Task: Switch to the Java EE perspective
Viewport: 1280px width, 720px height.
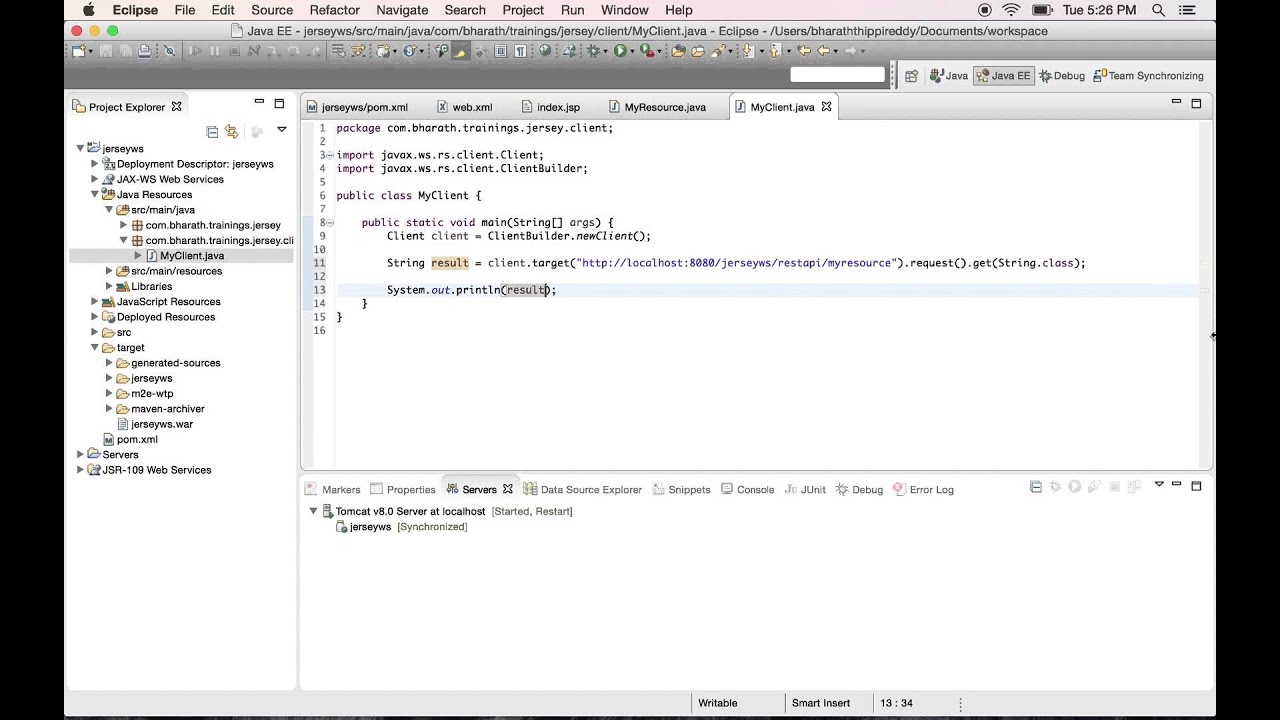Action: point(1003,75)
